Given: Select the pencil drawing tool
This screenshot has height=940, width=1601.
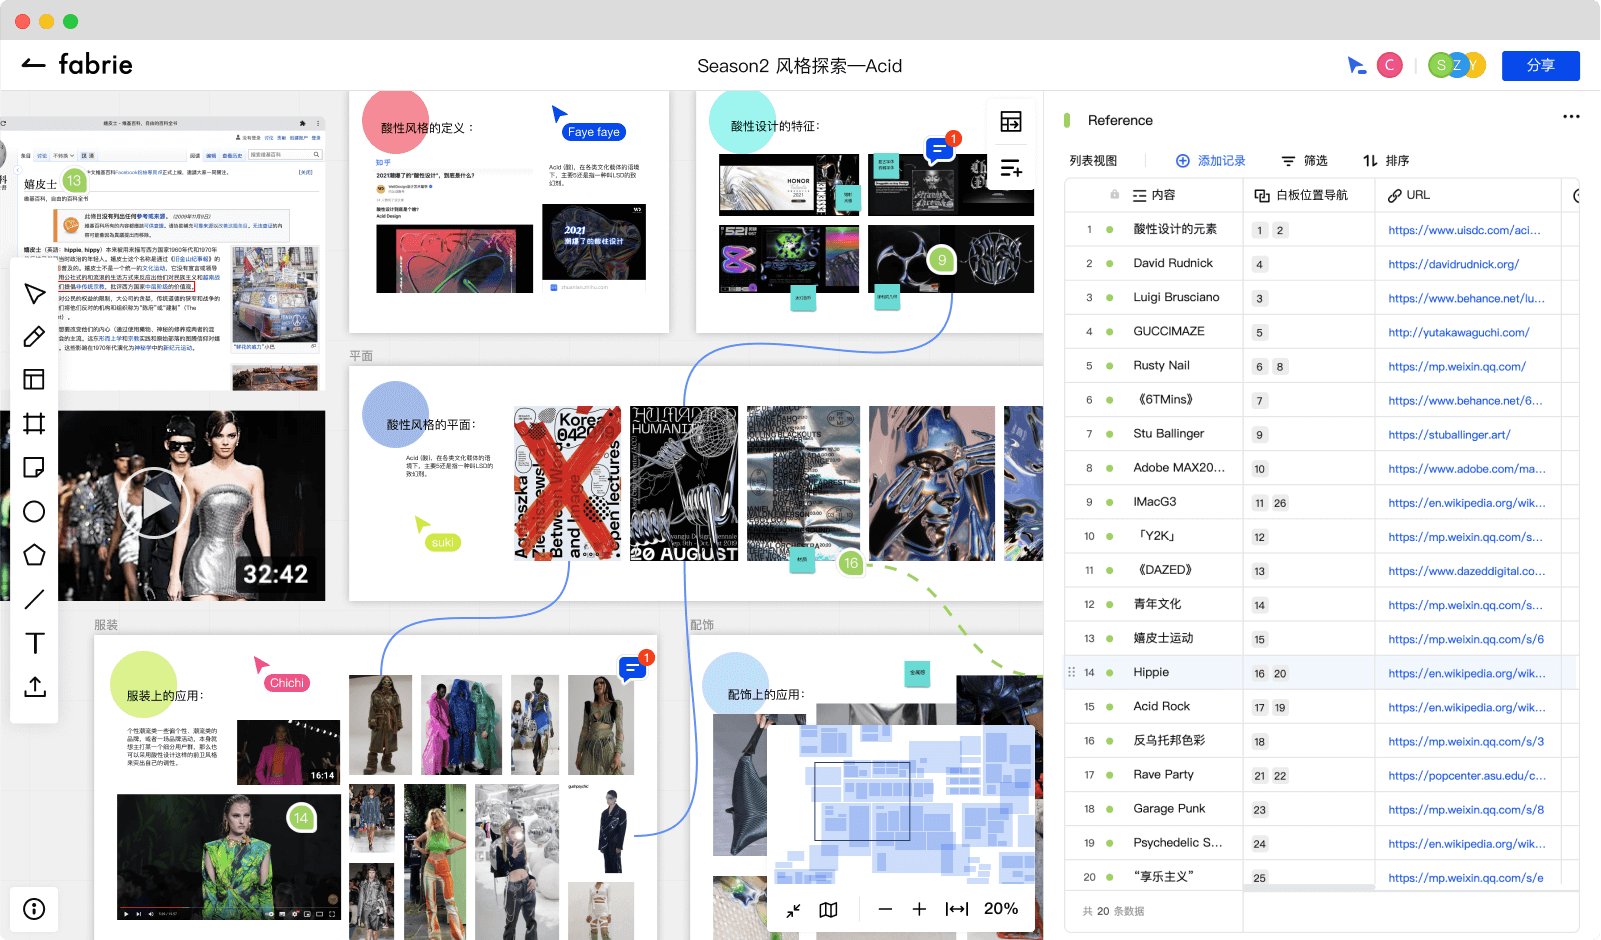Looking at the screenshot, I should [34, 337].
